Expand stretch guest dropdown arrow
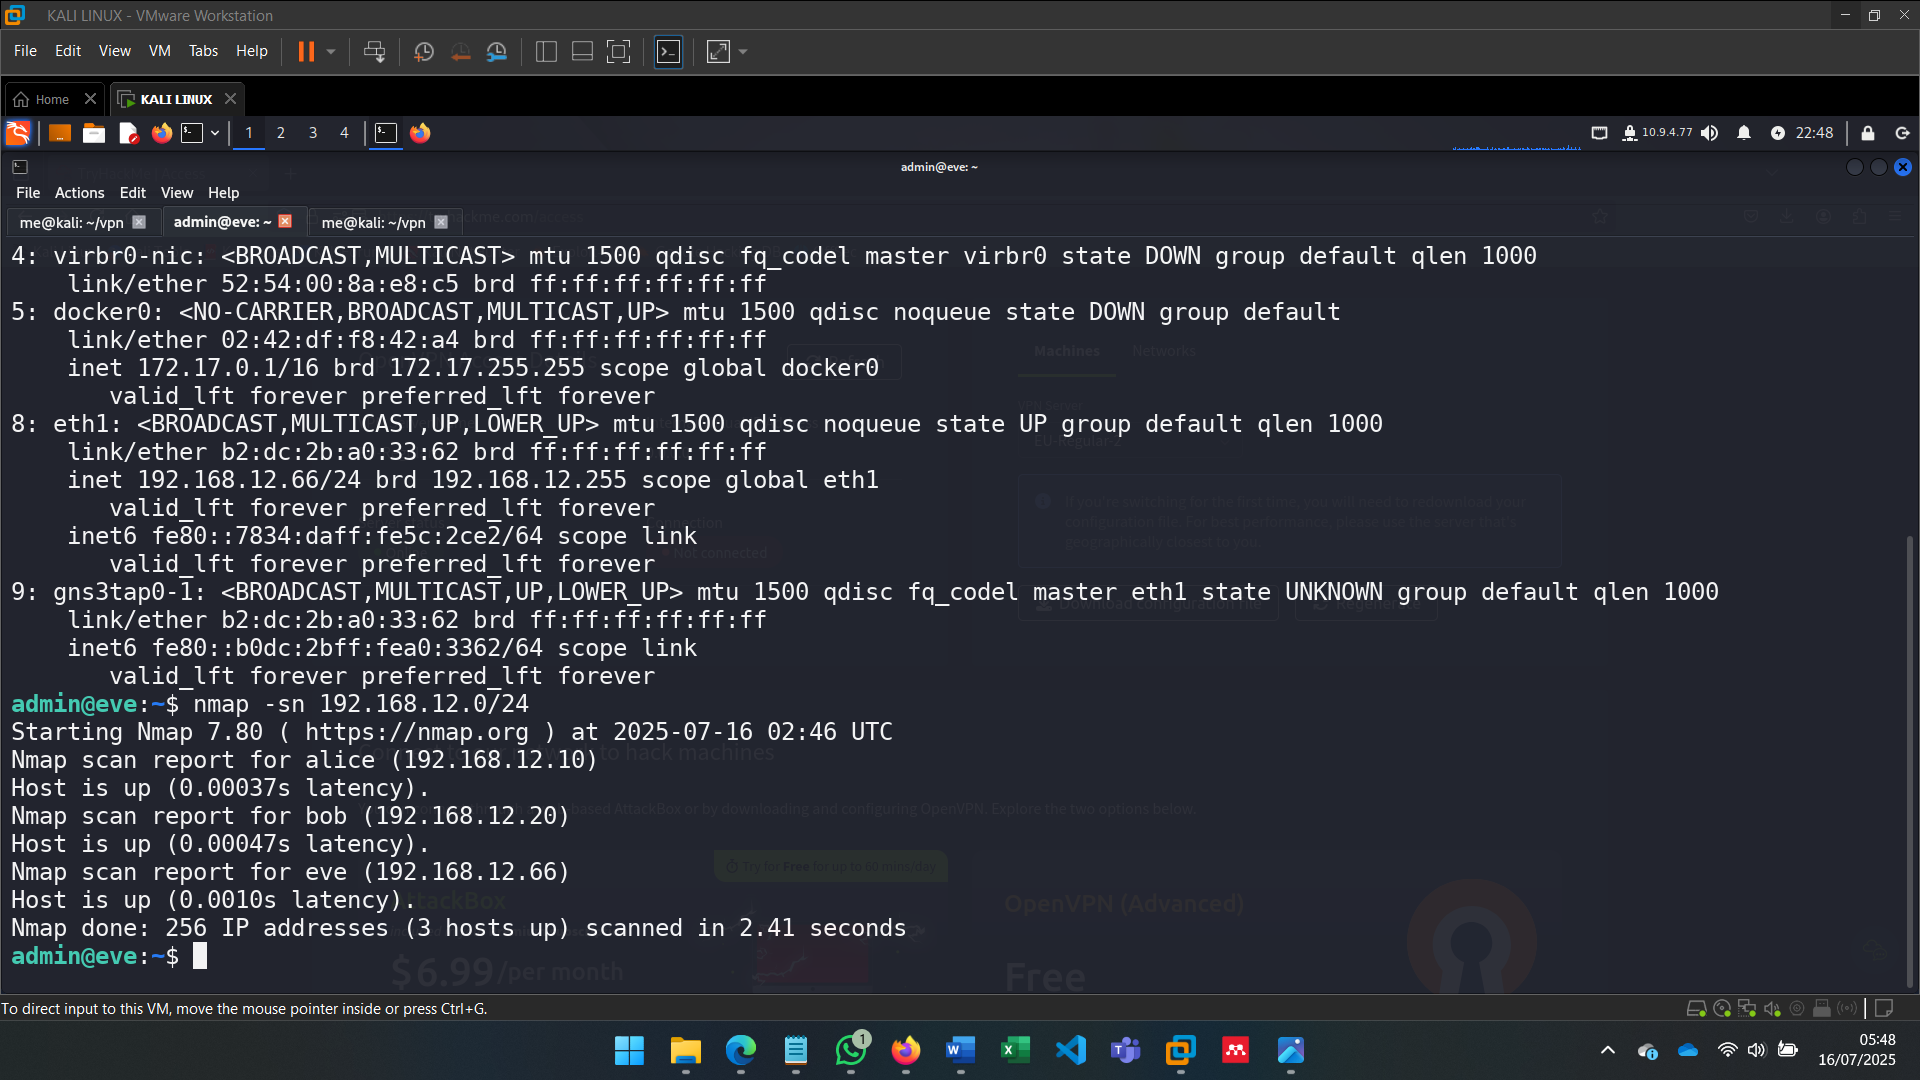The height and width of the screenshot is (1080, 1920). (x=743, y=51)
